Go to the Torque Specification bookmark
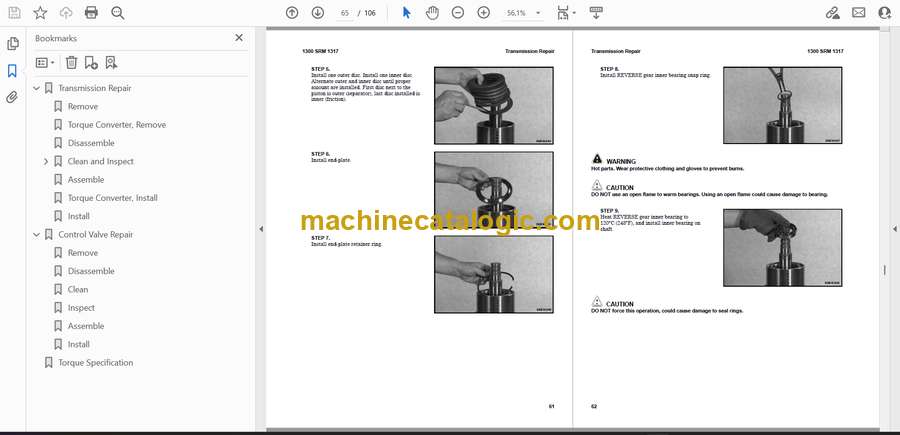The image size is (900, 435). pyautogui.click(x=95, y=363)
